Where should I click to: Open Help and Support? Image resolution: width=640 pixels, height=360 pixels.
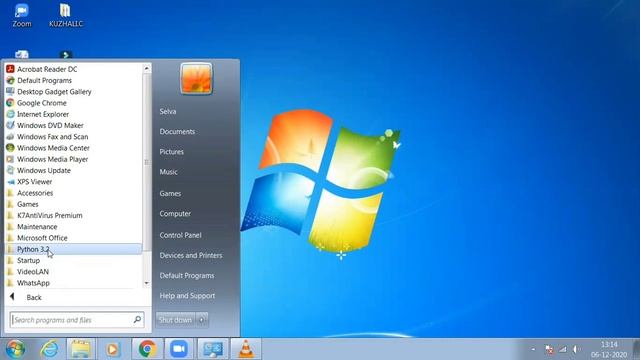point(187,296)
